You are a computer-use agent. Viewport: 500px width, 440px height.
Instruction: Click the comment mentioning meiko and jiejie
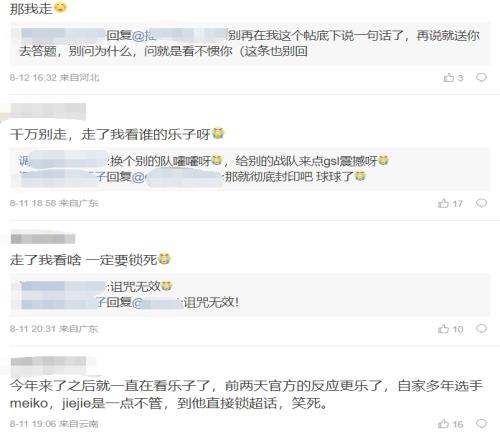[246, 395]
